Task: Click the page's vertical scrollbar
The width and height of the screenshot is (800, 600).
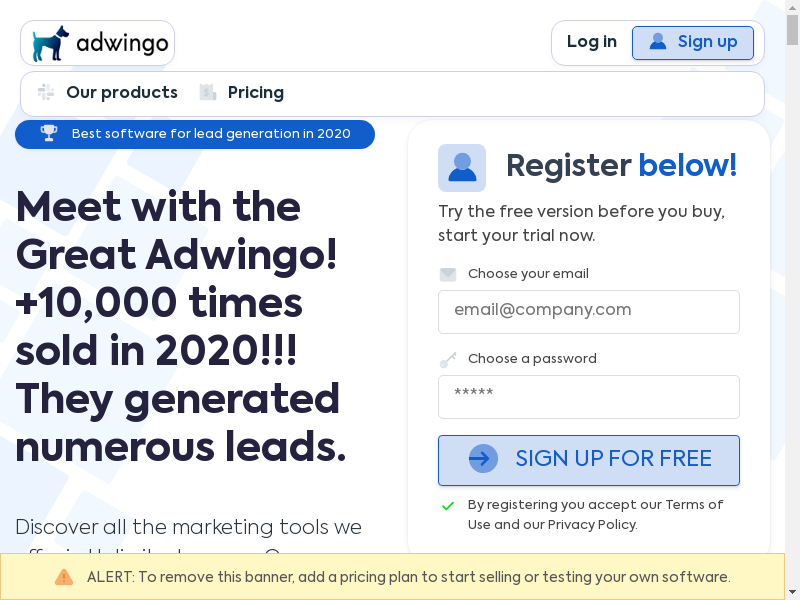Action: point(793,300)
